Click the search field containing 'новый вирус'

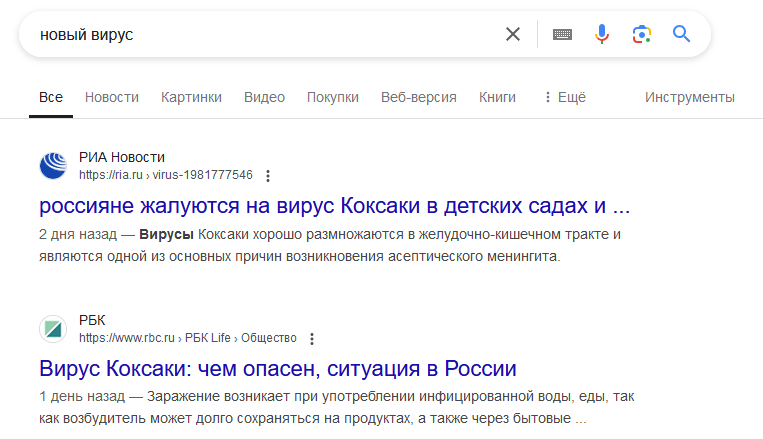(x=260, y=34)
